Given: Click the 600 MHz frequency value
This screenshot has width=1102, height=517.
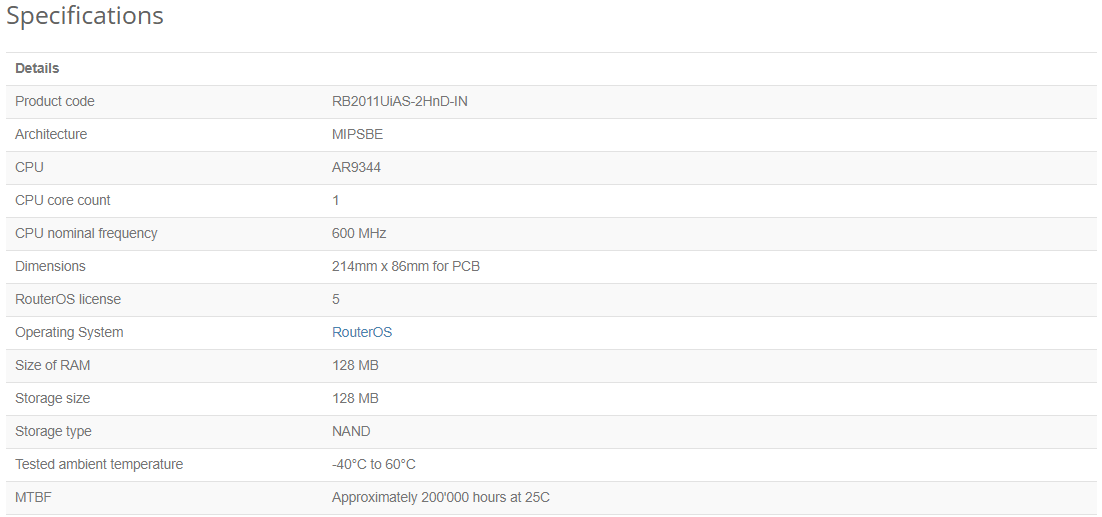Looking at the screenshot, I should tap(359, 233).
